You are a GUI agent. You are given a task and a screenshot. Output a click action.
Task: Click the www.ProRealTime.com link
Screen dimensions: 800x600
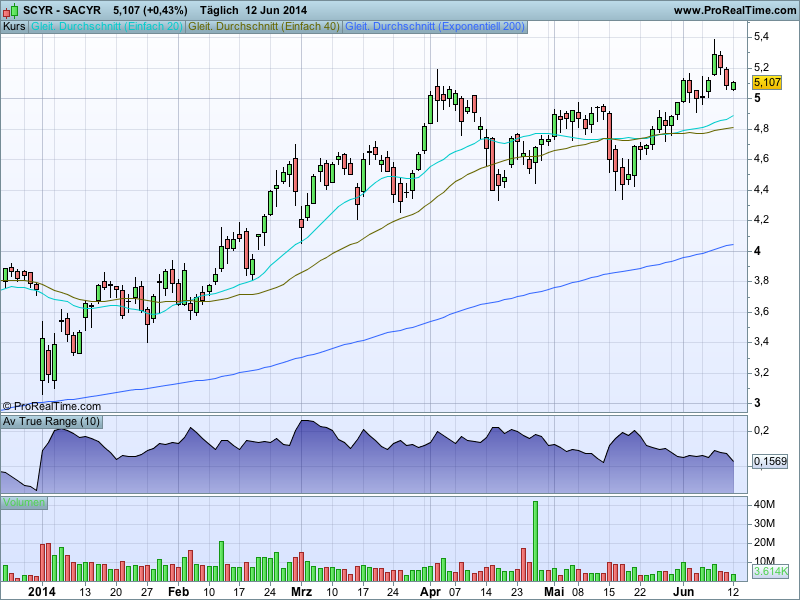click(x=735, y=10)
